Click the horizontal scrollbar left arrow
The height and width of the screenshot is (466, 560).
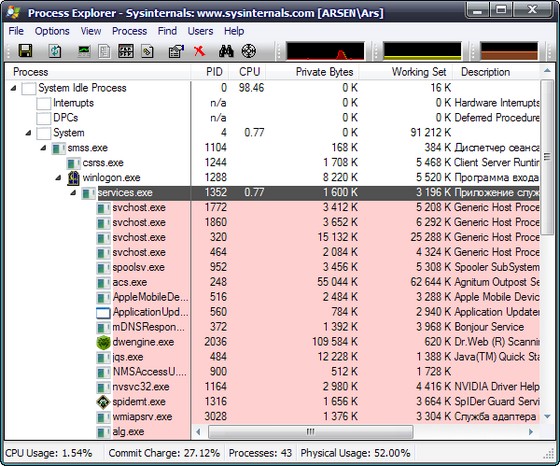tap(199, 432)
